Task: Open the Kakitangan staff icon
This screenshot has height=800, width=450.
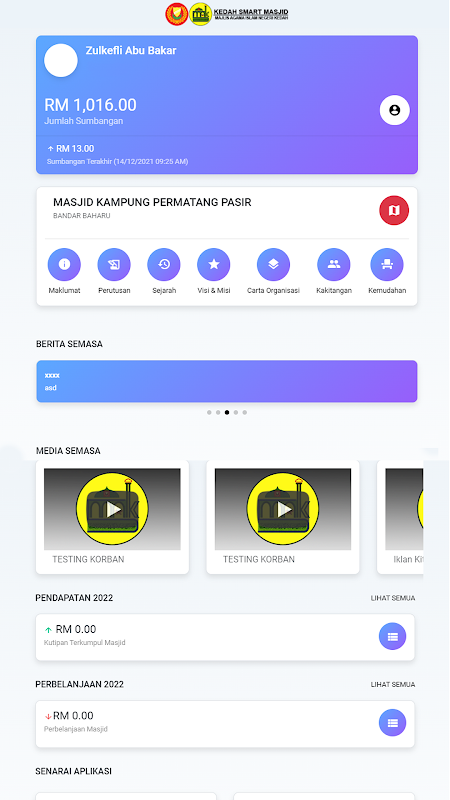Action: coord(334,264)
